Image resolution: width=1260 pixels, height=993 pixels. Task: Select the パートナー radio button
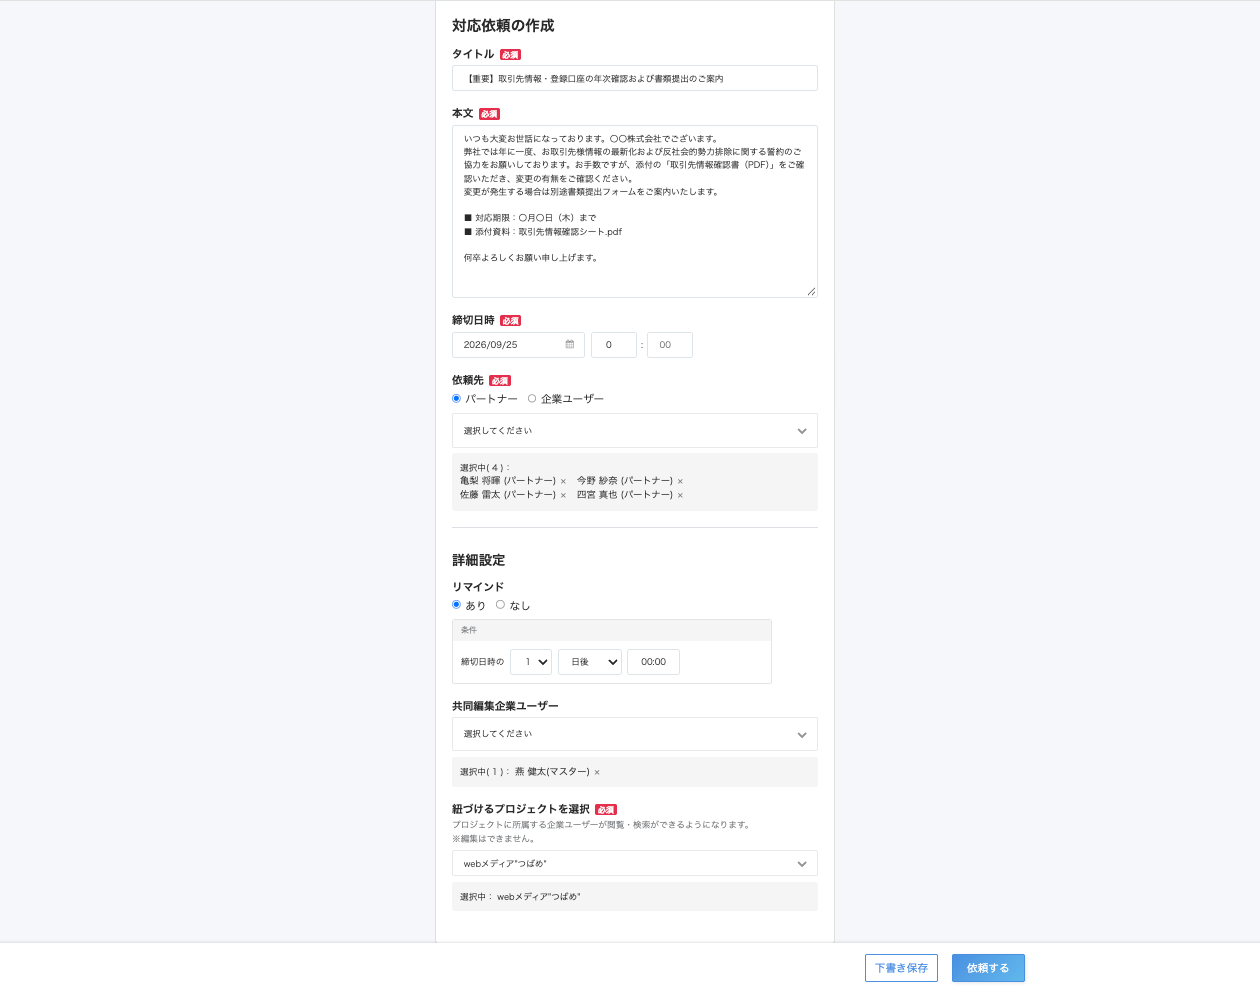tap(457, 398)
